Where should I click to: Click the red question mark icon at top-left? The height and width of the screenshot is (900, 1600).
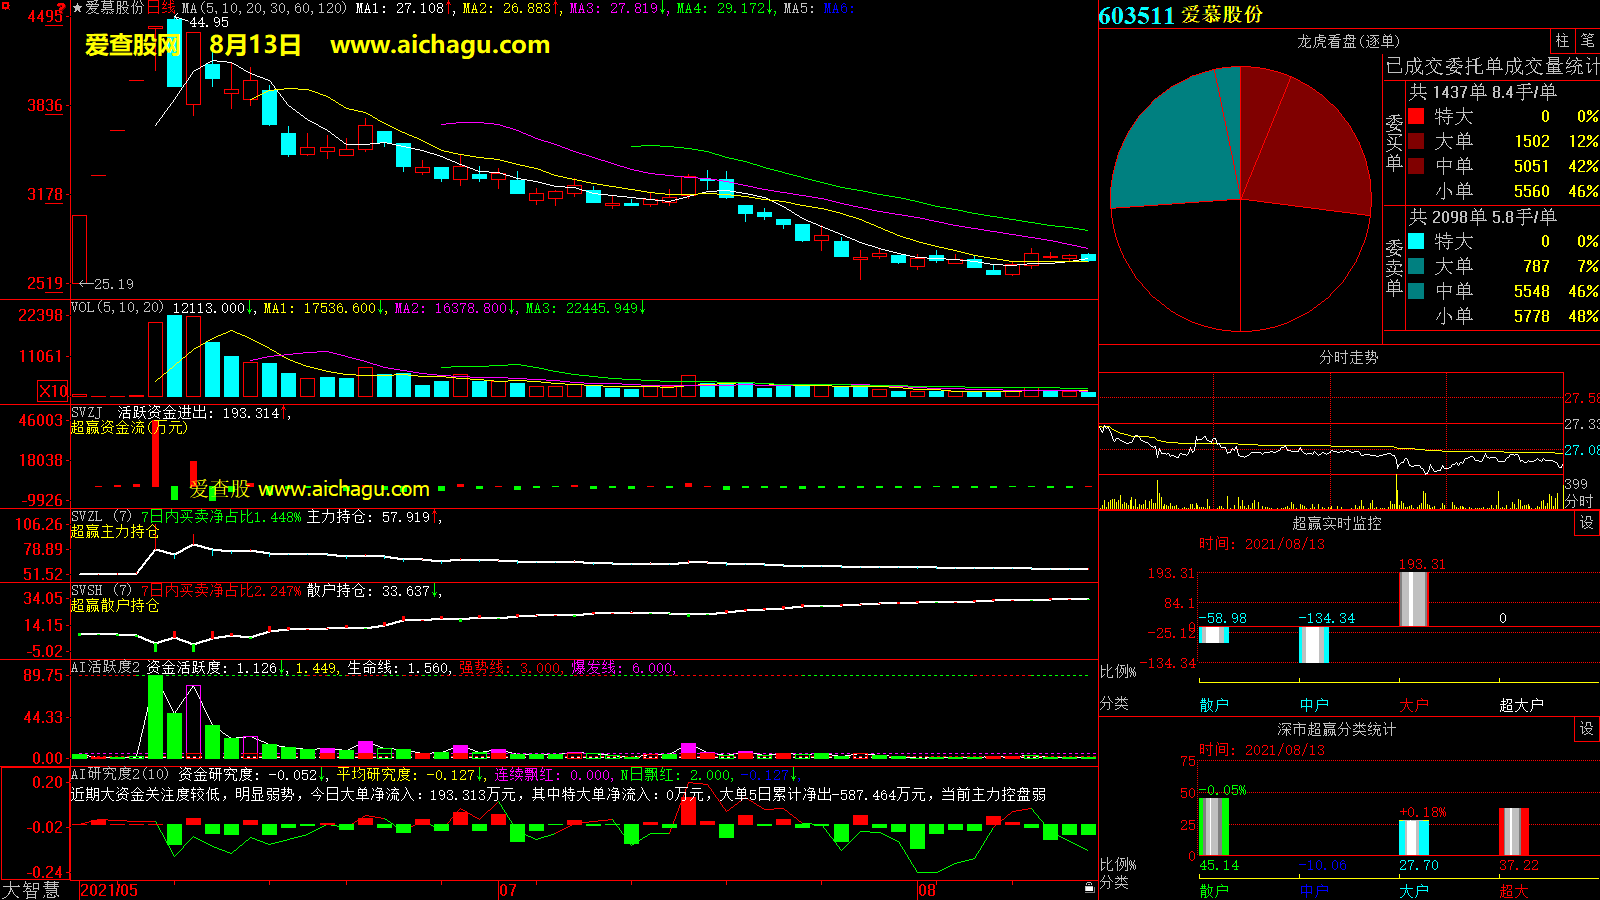pos(62,7)
